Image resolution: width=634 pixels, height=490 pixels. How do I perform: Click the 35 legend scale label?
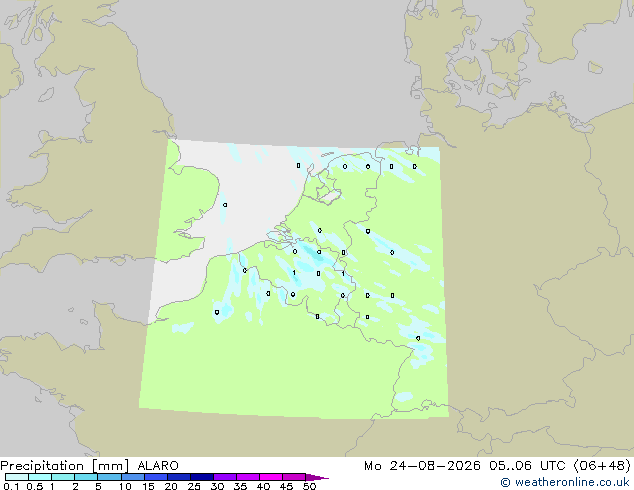click(x=240, y=486)
